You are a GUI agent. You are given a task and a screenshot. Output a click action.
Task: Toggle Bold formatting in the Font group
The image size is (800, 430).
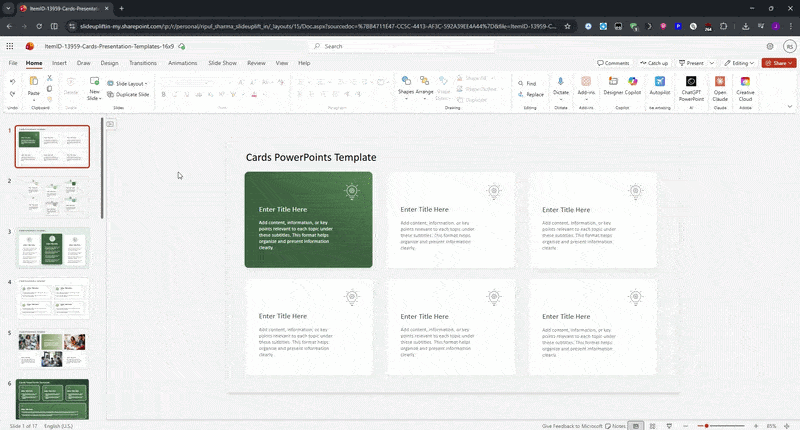(x=164, y=94)
